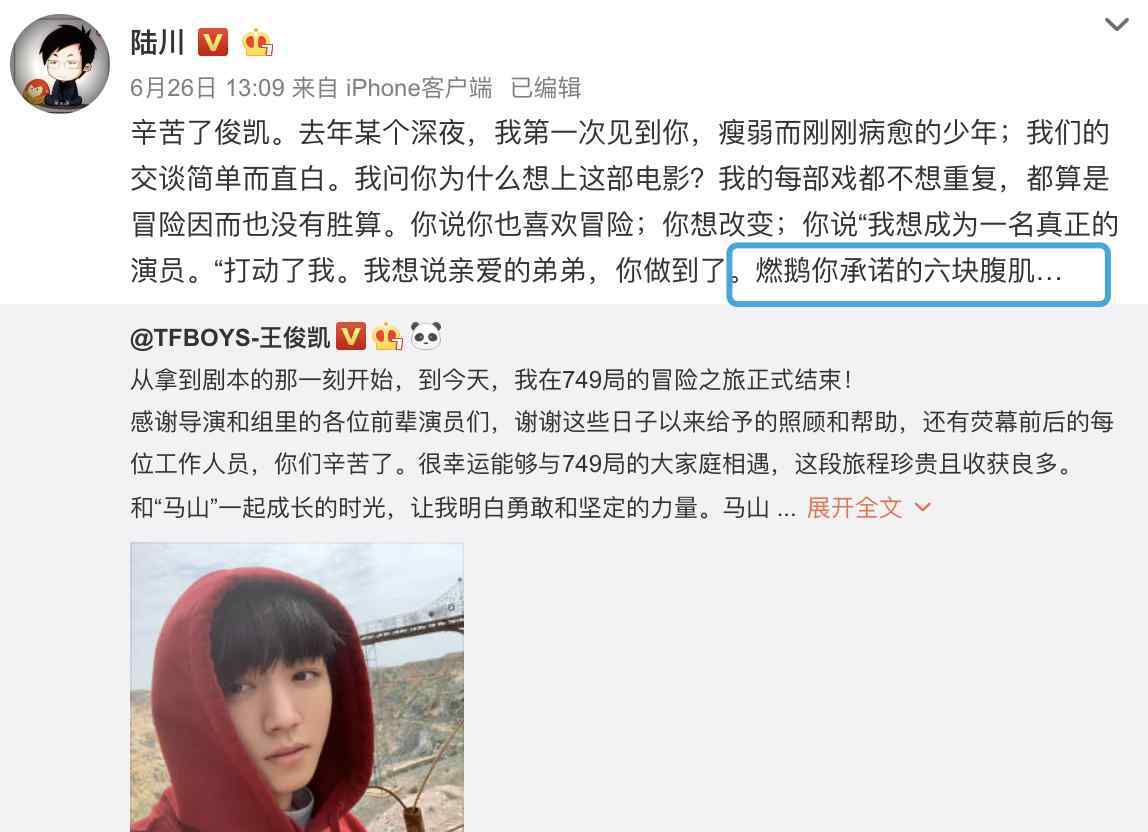The image size is (1148, 832).
Task: Click 陆川's post text starting 辛苦了俊凯
Action: pos(624,201)
